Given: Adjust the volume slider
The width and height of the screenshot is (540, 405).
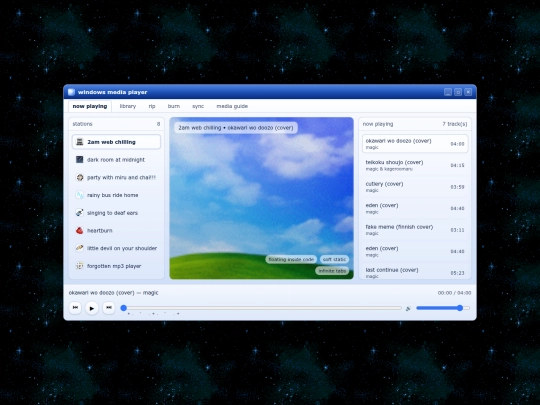Looking at the screenshot, I should coord(443,308).
